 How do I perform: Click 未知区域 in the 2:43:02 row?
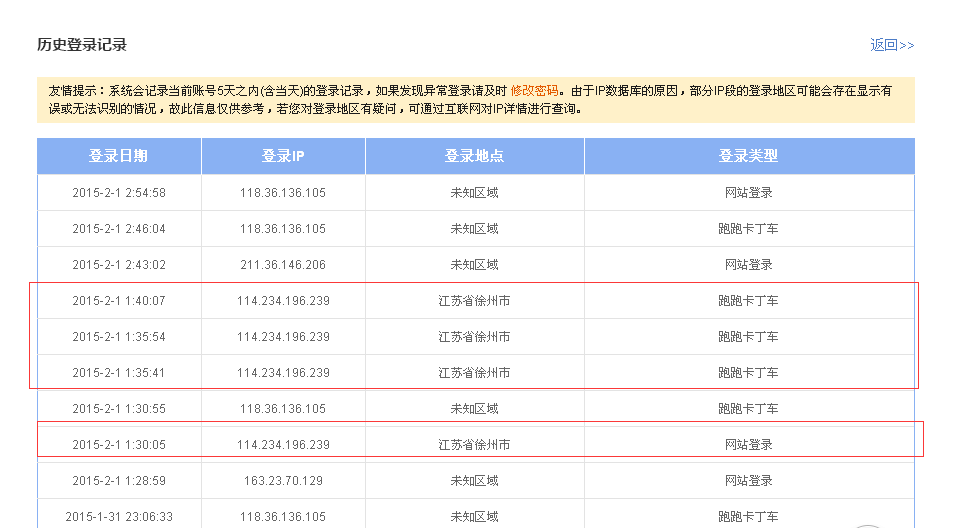[475, 265]
